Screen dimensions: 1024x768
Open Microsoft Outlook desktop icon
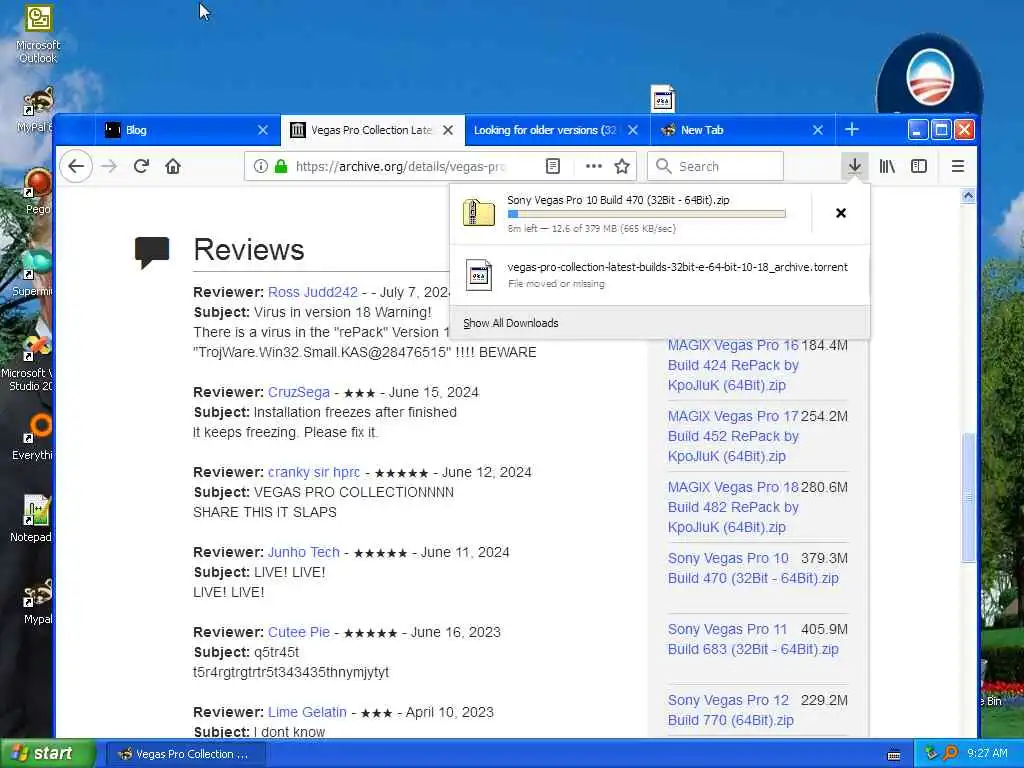click(38, 34)
